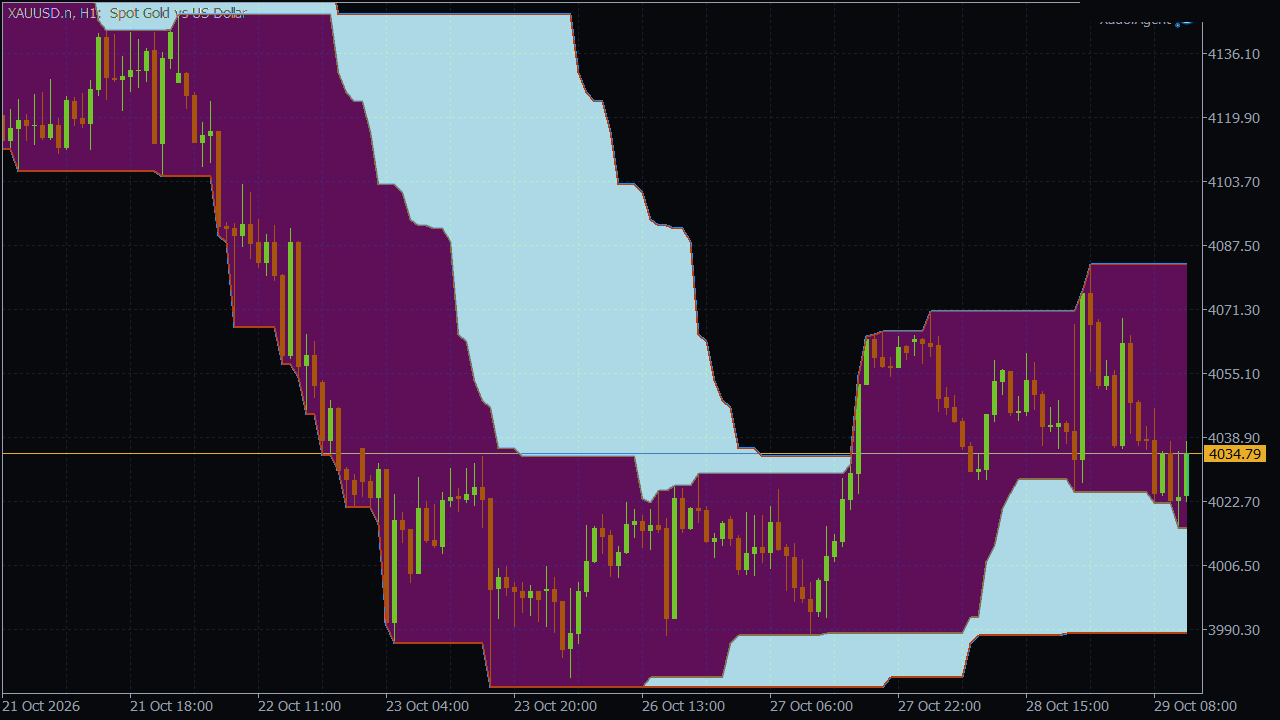
Task: Click the 21 Oct 2026 date label
Action: (42, 706)
